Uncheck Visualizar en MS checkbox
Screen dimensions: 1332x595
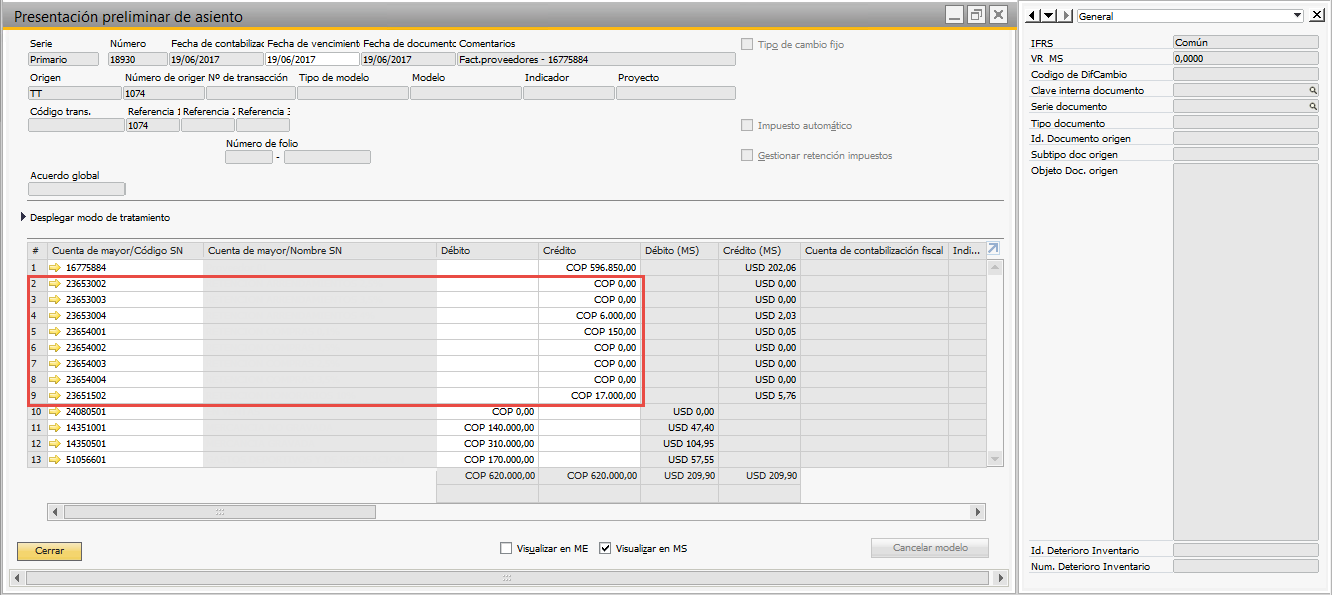605,548
